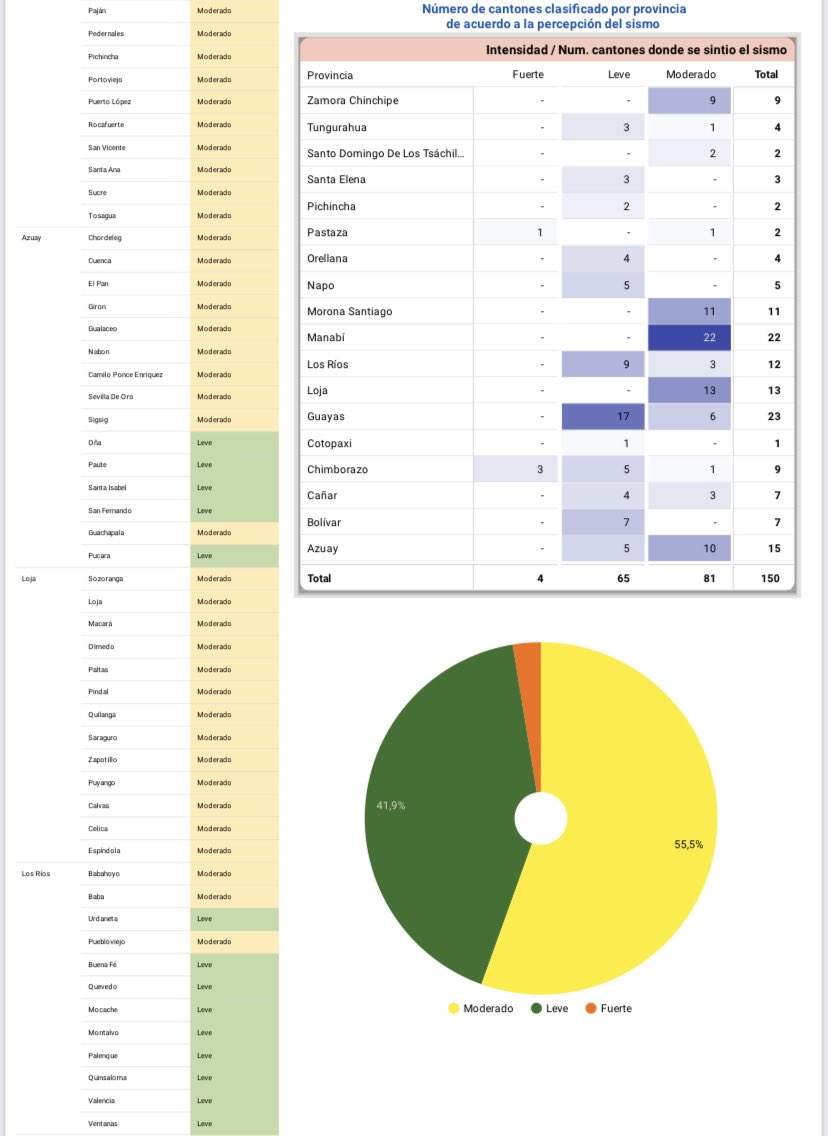Select 'Morona Santiago' province row label
This screenshot has height=1136, width=828.
pyautogui.click(x=349, y=312)
